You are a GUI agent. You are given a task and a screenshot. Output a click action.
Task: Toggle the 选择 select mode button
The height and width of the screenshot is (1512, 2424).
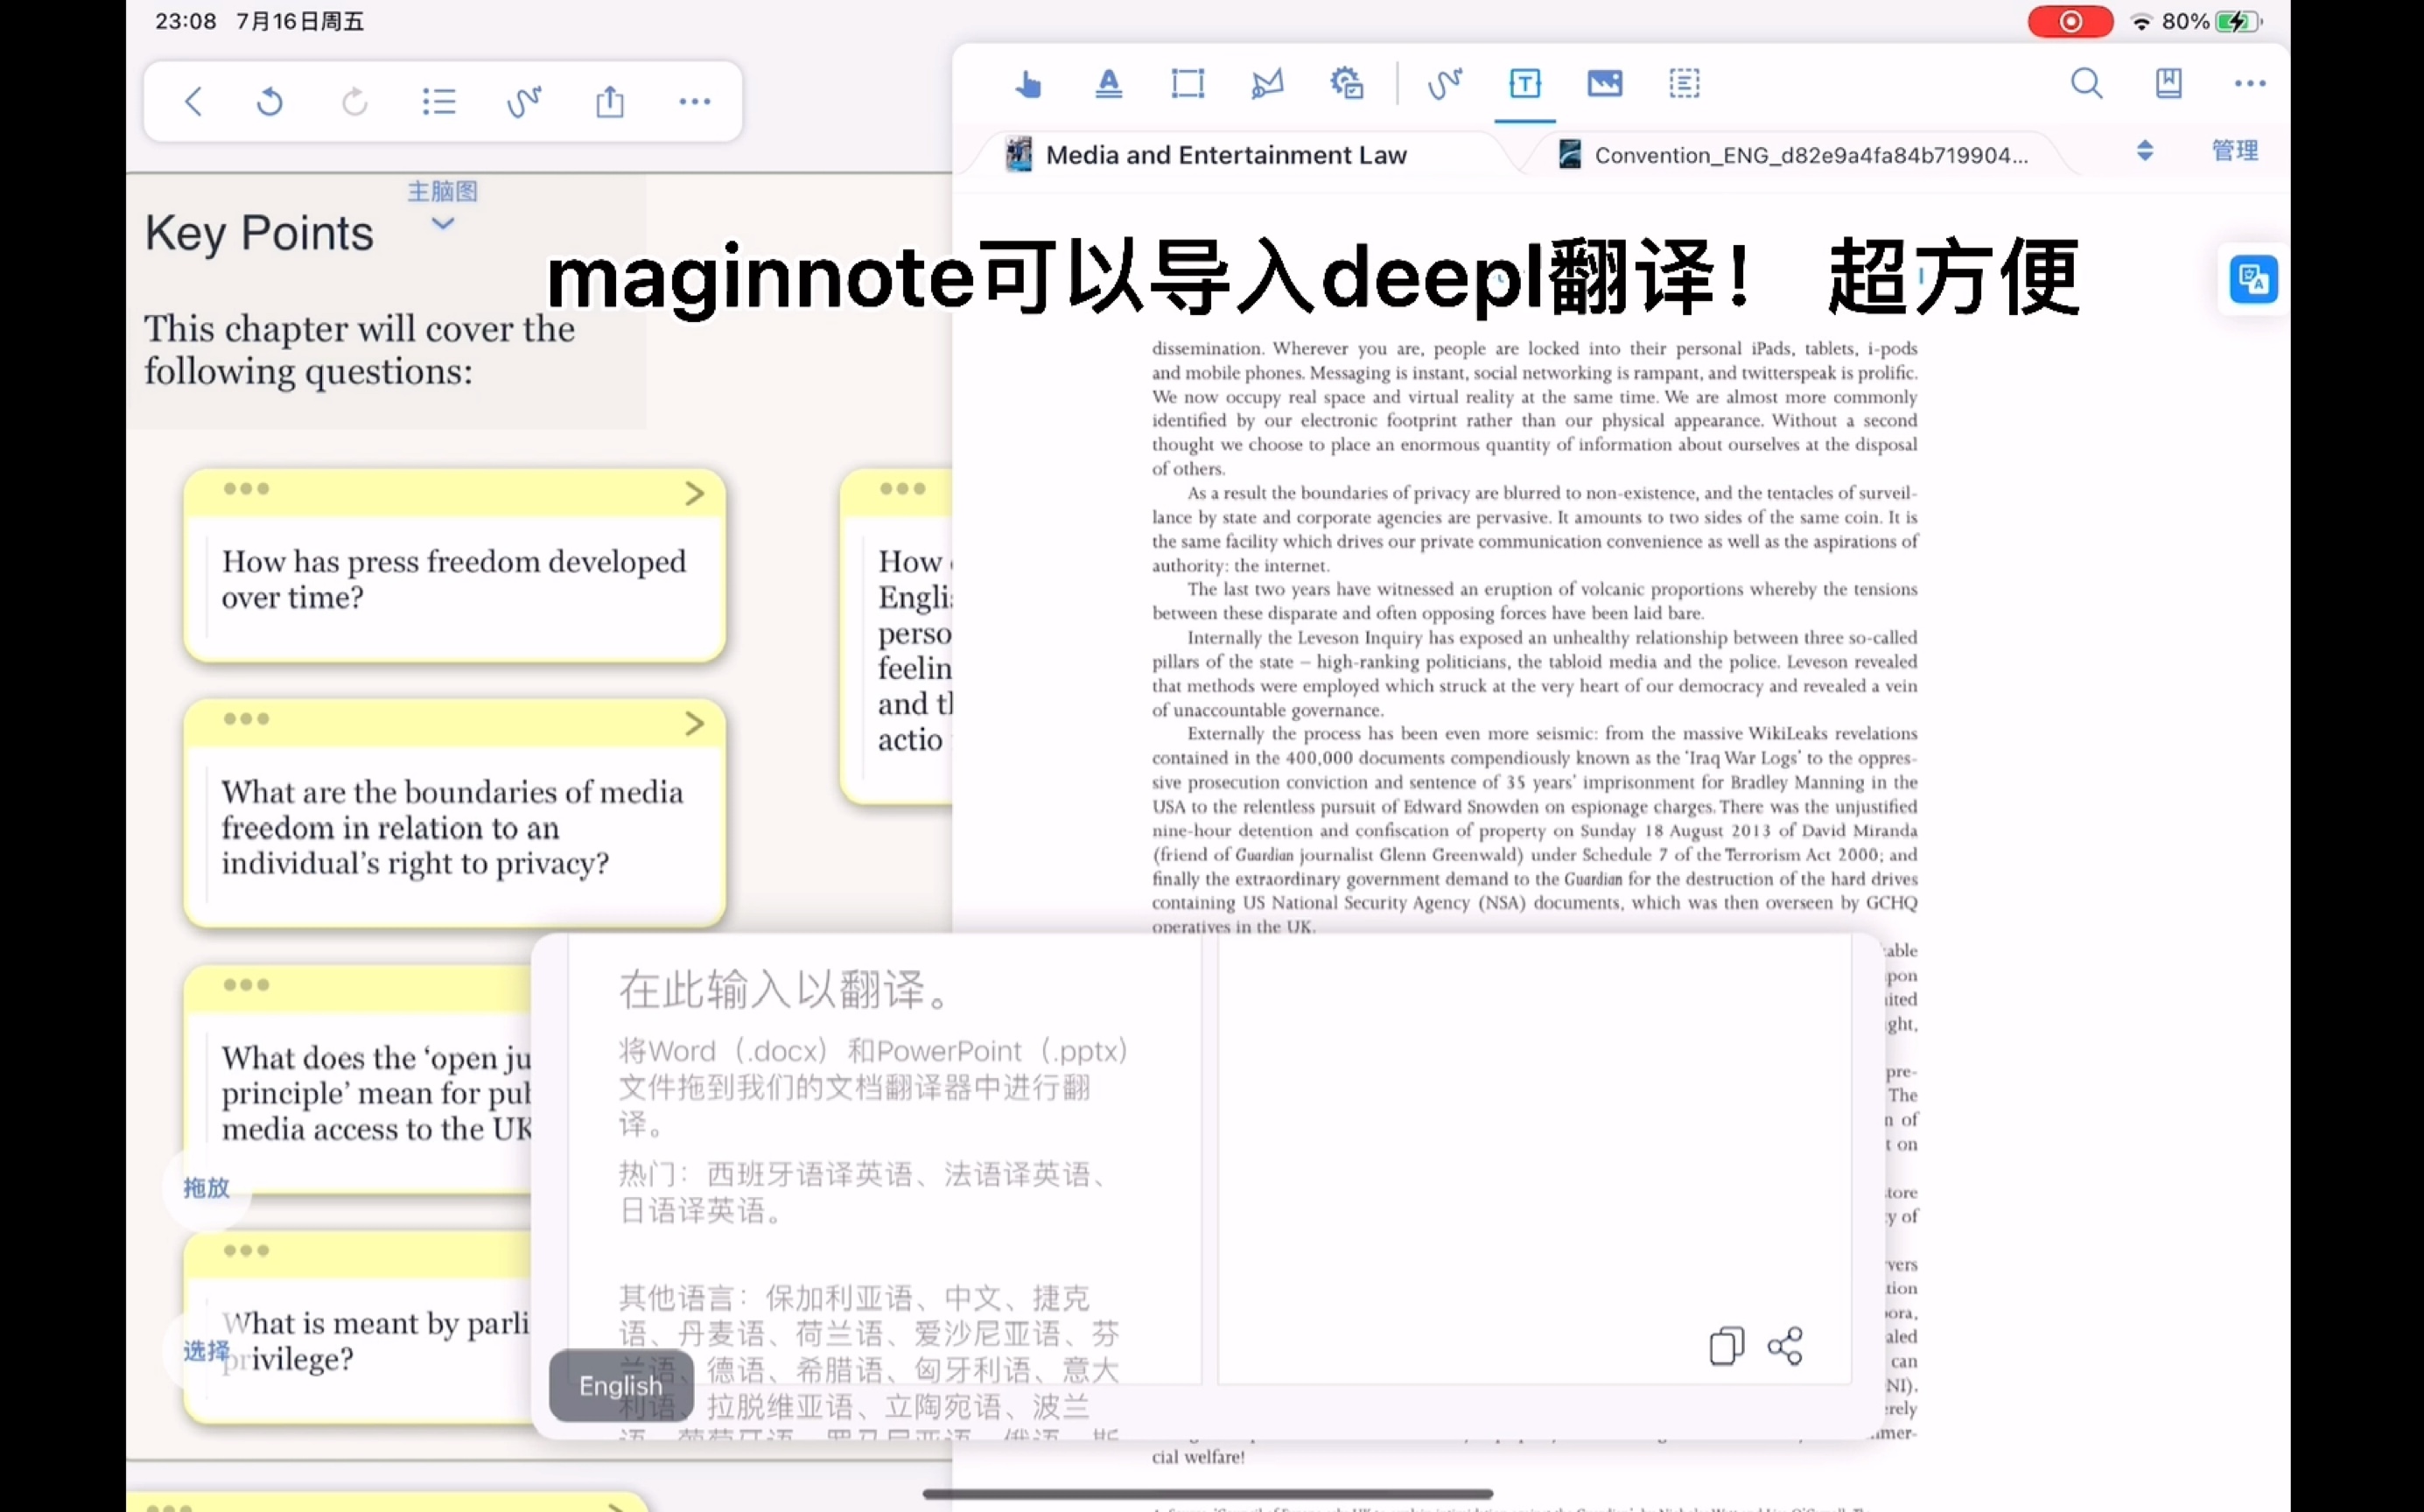tap(206, 1352)
